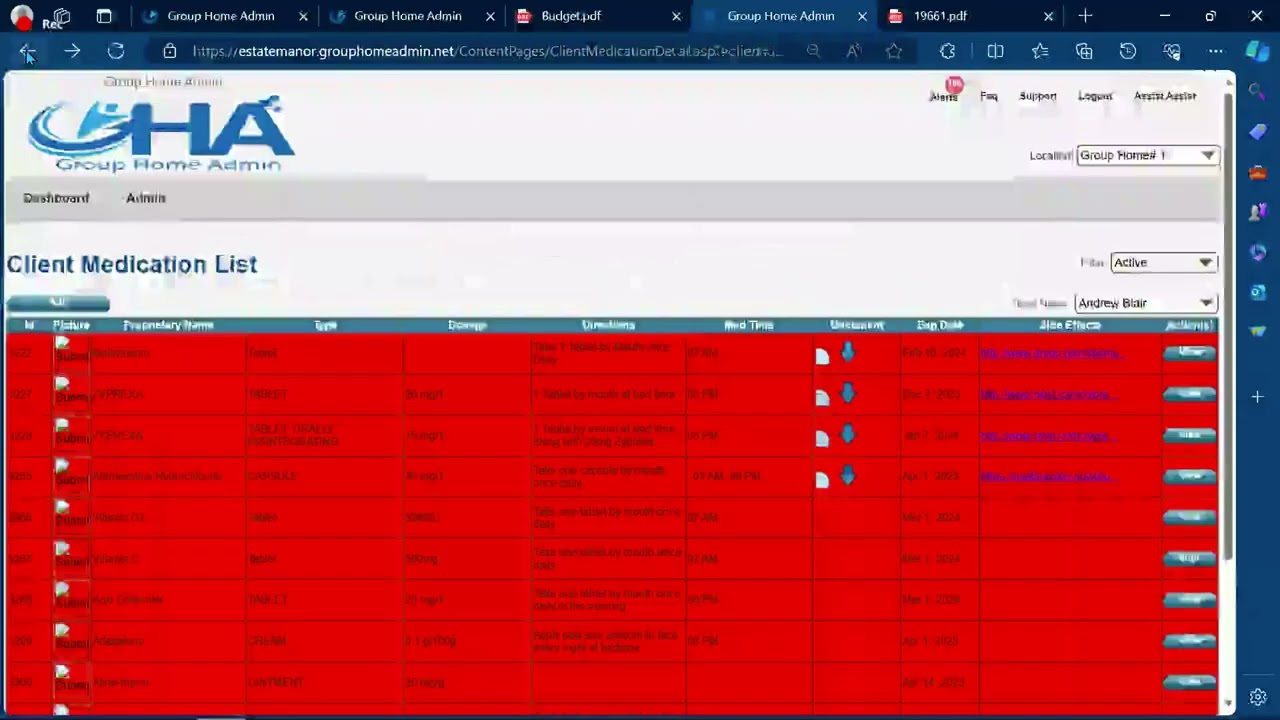Open the Outlook icon in the Edge sidebar
This screenshot has width=1280, height=720.
tap(1258, 292)
